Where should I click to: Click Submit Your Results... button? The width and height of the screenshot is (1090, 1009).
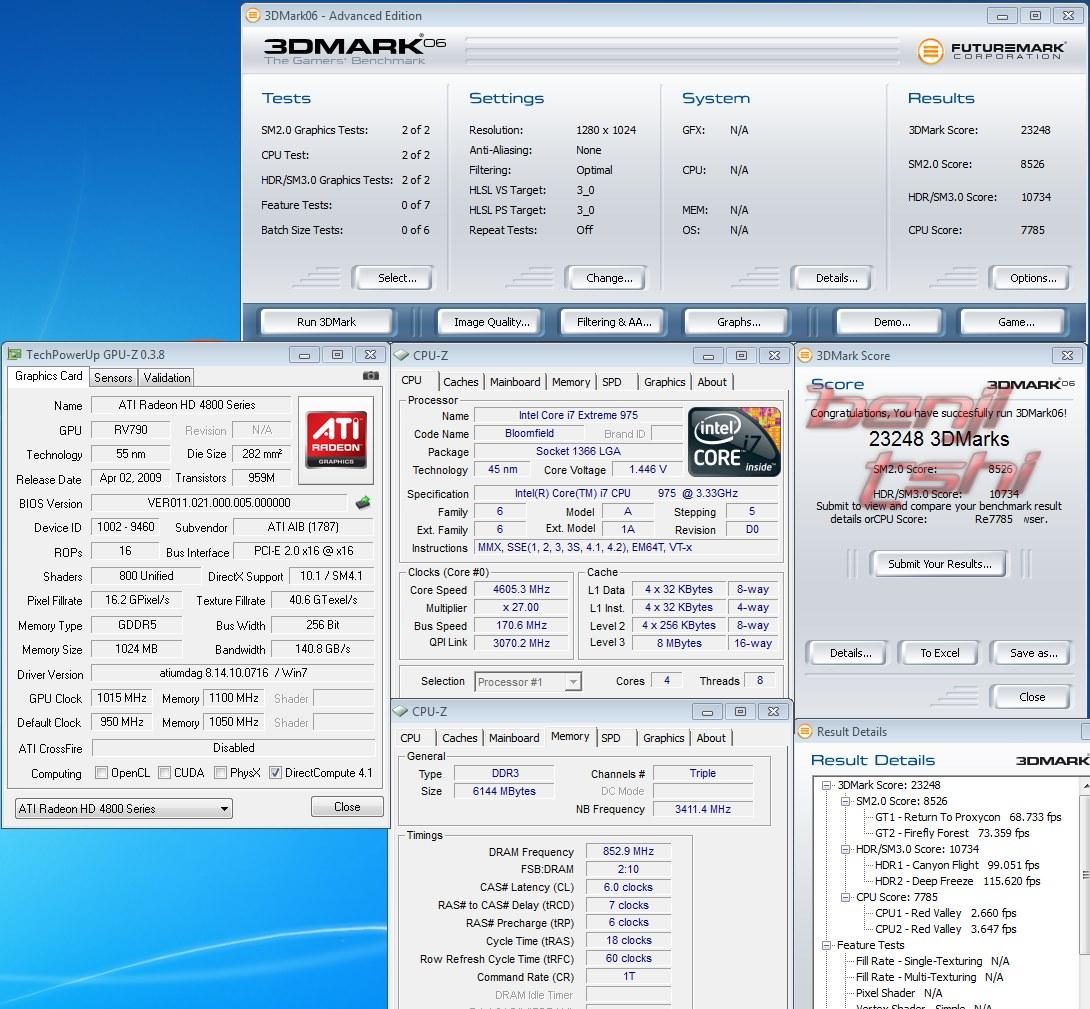(x=939, y=564)
